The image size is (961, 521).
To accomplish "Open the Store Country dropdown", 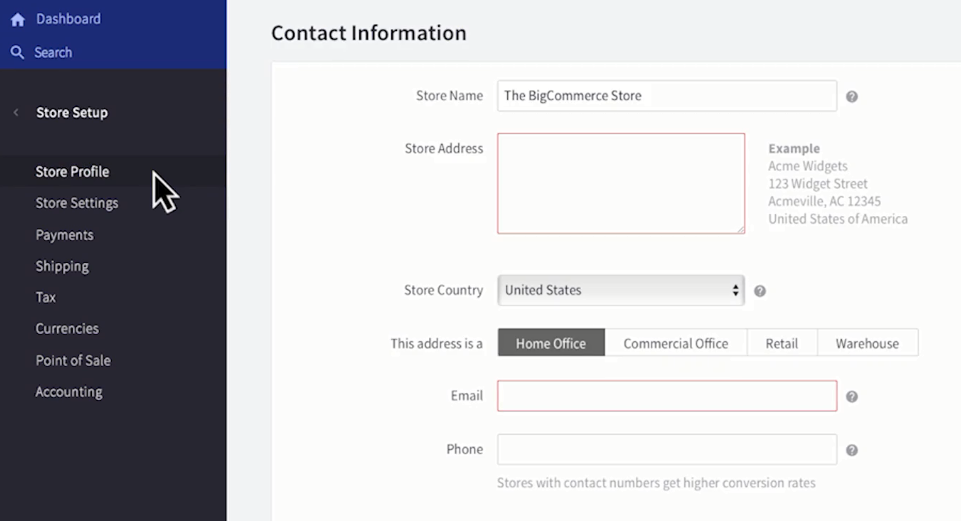I will click(621, 290).
